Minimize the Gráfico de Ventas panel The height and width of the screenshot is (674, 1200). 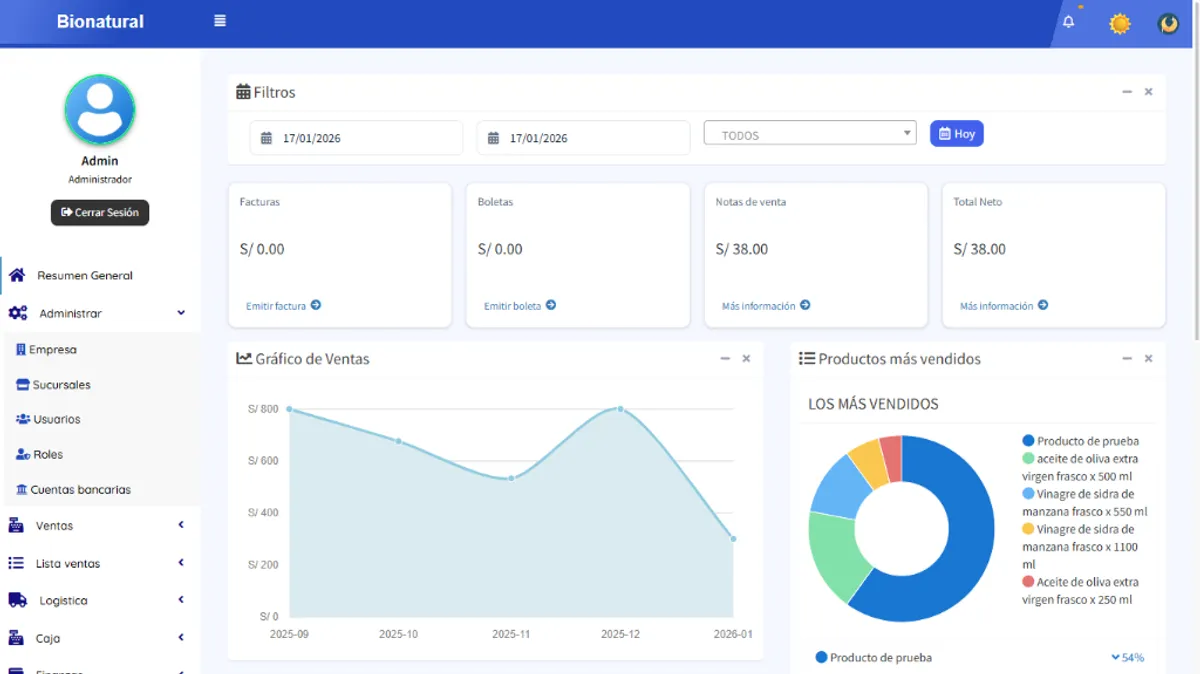tap(725, 357)
